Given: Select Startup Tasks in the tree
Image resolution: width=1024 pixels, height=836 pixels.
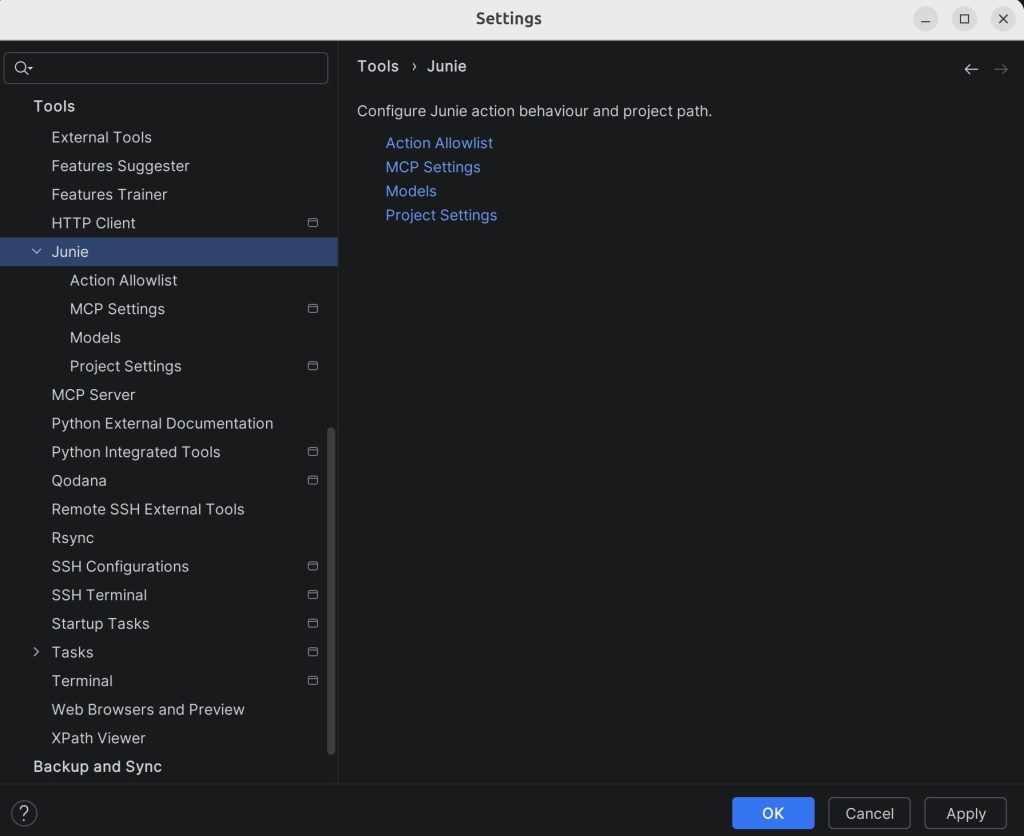Looking at the screenshot, I should point(168,624).
